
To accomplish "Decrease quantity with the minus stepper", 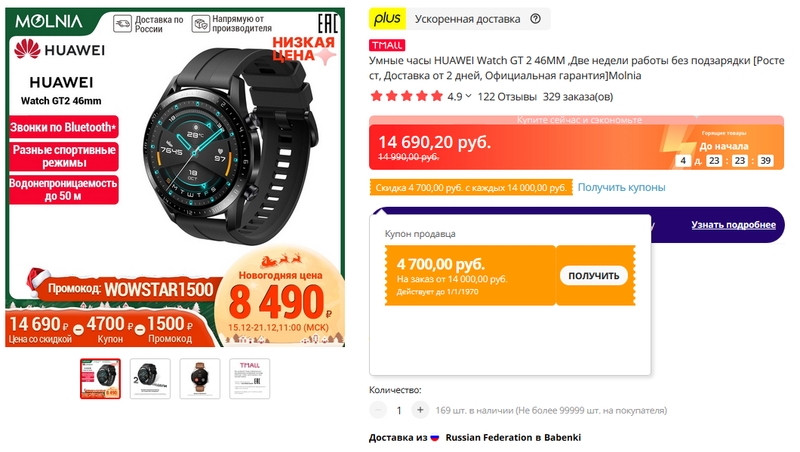I will point(378,410).
